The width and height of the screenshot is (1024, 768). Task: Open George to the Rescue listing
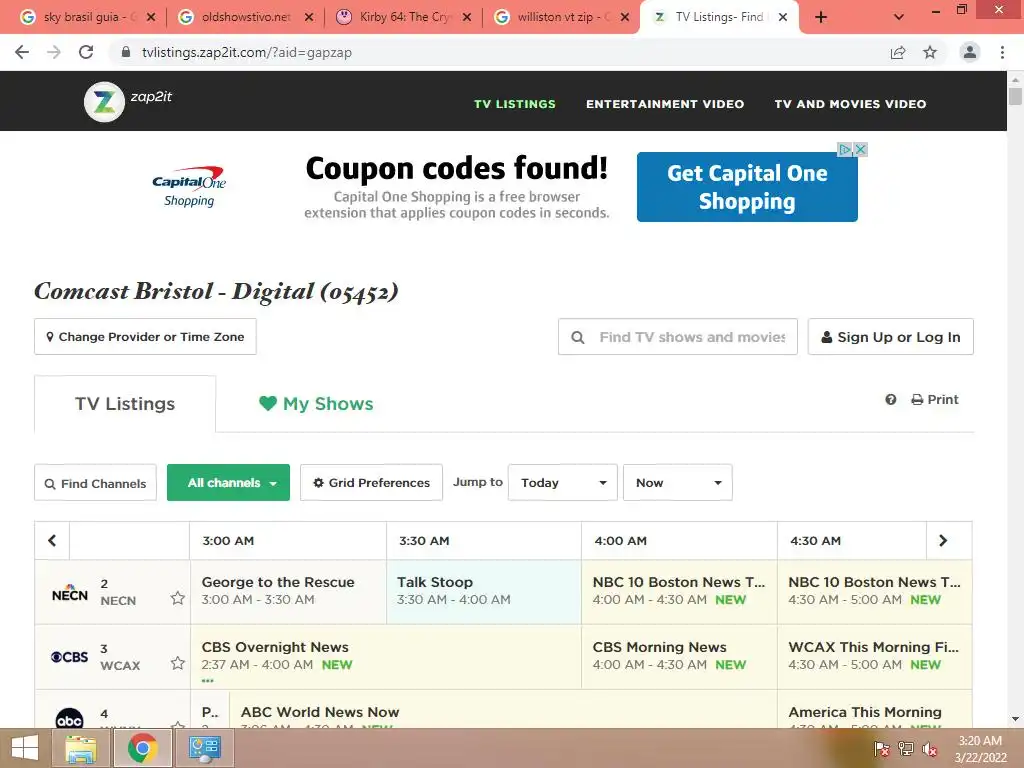288,591
